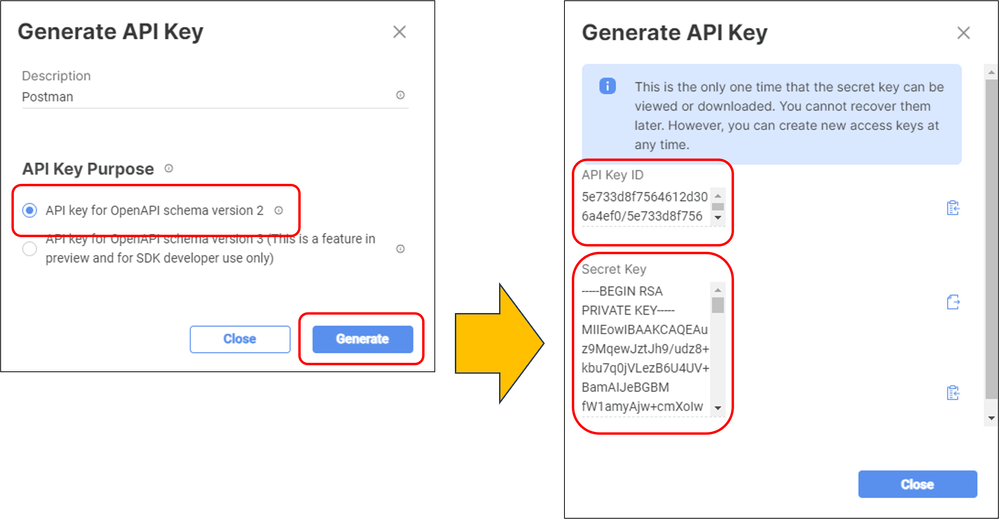Click the blue Close button in the right dialog

[917, 484]
